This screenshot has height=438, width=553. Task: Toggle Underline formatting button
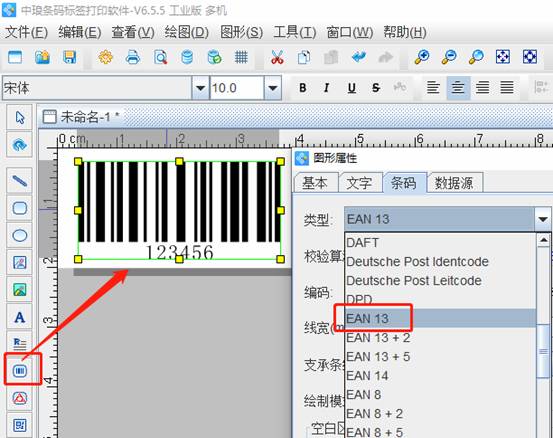[x=351, y=87]
